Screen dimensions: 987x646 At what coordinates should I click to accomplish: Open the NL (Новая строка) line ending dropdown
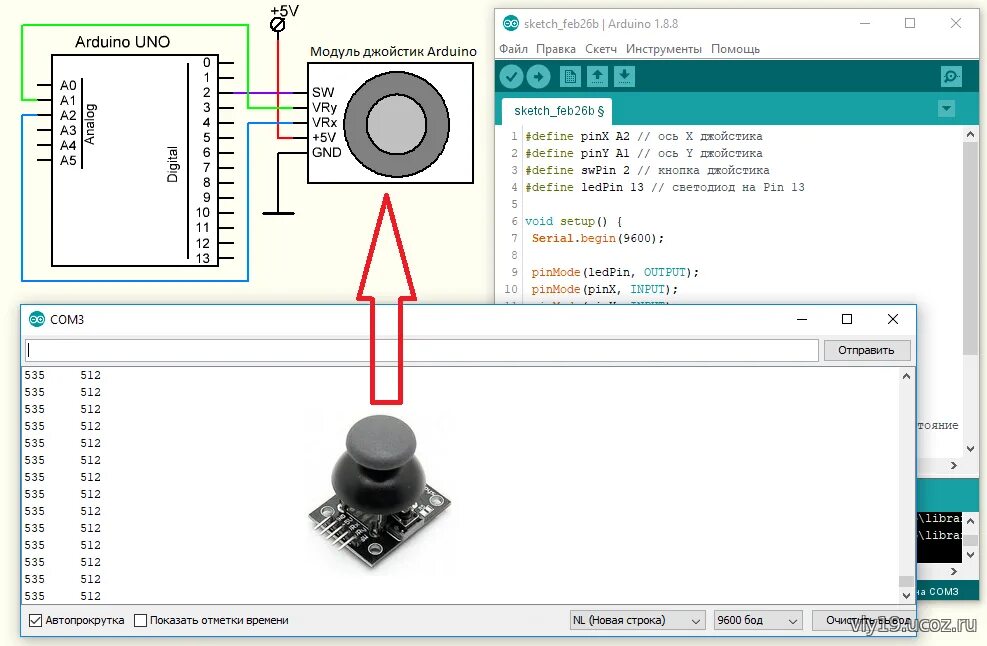[637, 620]
